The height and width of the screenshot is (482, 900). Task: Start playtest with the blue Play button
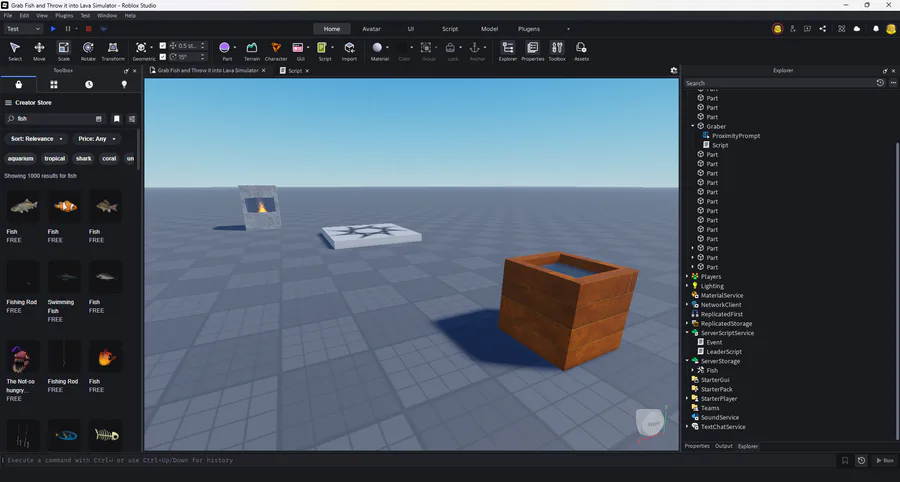(53, 29)
